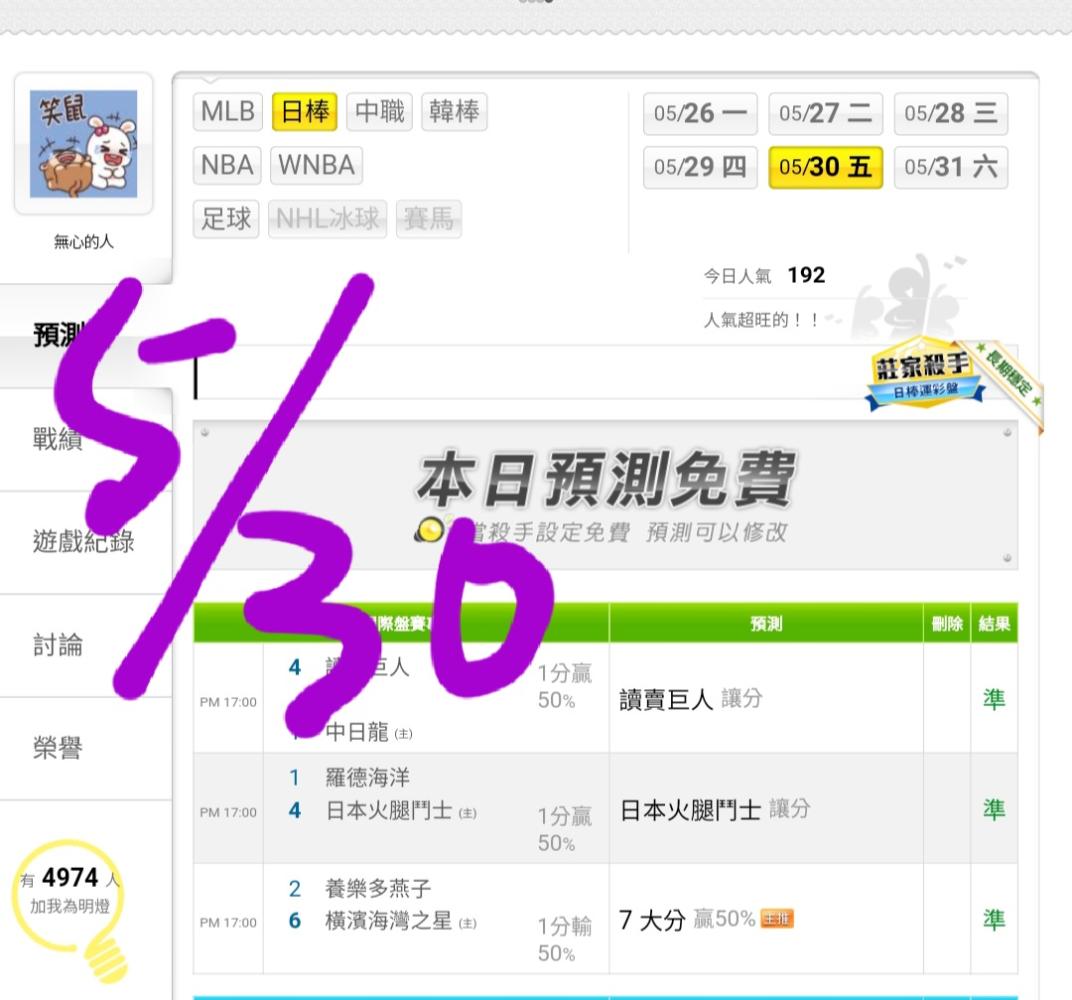The image size is (1072, 1000).
Task: Select date 05/26 一
Action: pyautogui.click(x=700, y=113)
